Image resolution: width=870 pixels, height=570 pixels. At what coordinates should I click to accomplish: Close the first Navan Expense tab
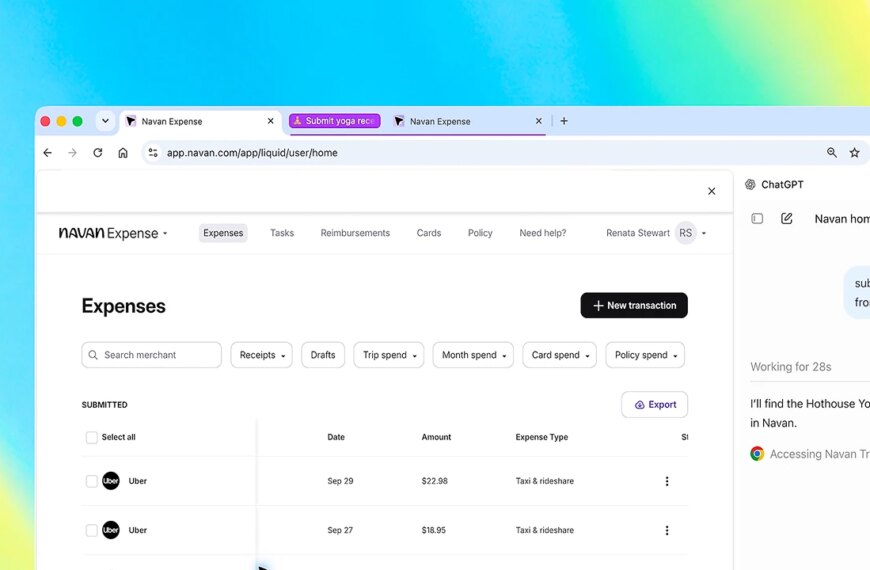pyautogui.click(x=270, y=121)
